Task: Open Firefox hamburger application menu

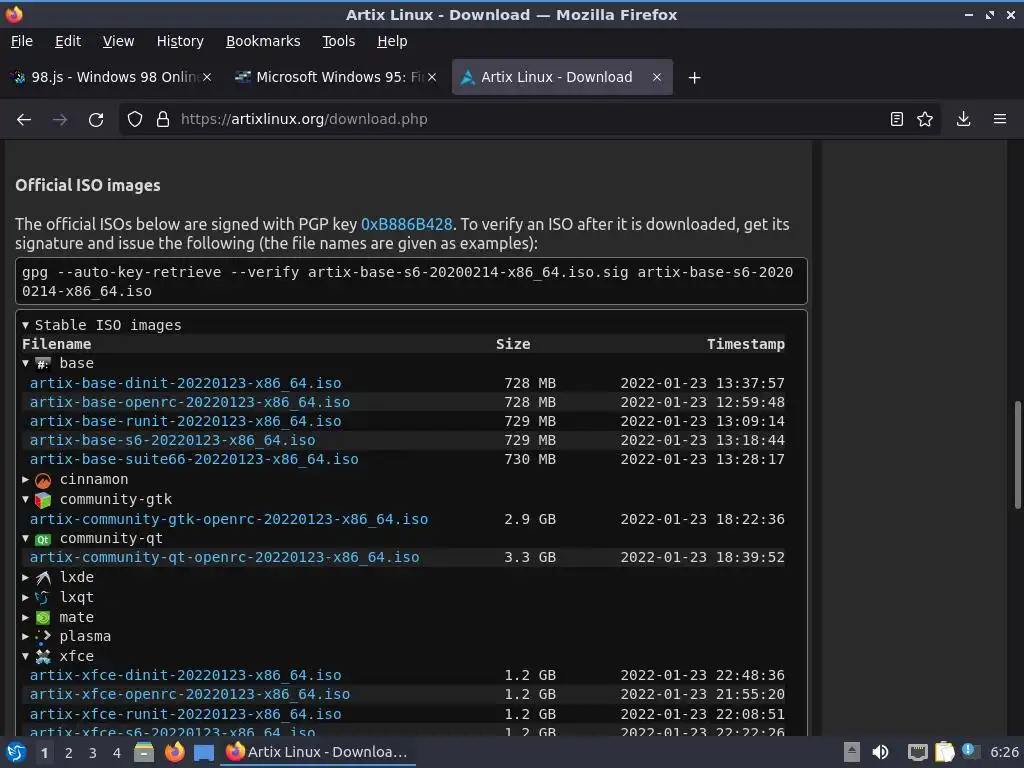Action: (1000, 120)
